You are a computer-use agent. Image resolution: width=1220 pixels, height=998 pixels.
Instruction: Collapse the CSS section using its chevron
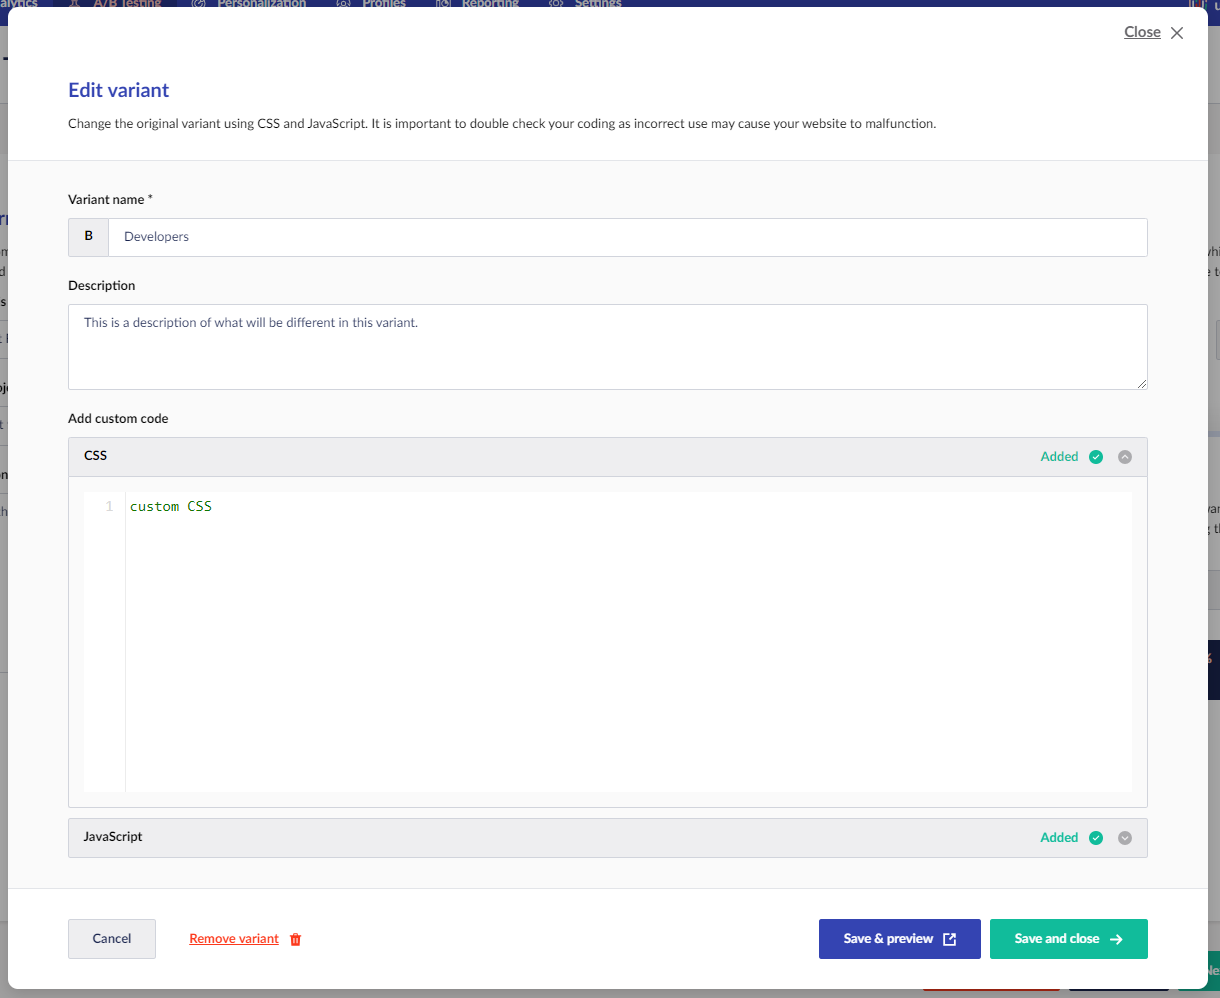tap(1125, 457)
